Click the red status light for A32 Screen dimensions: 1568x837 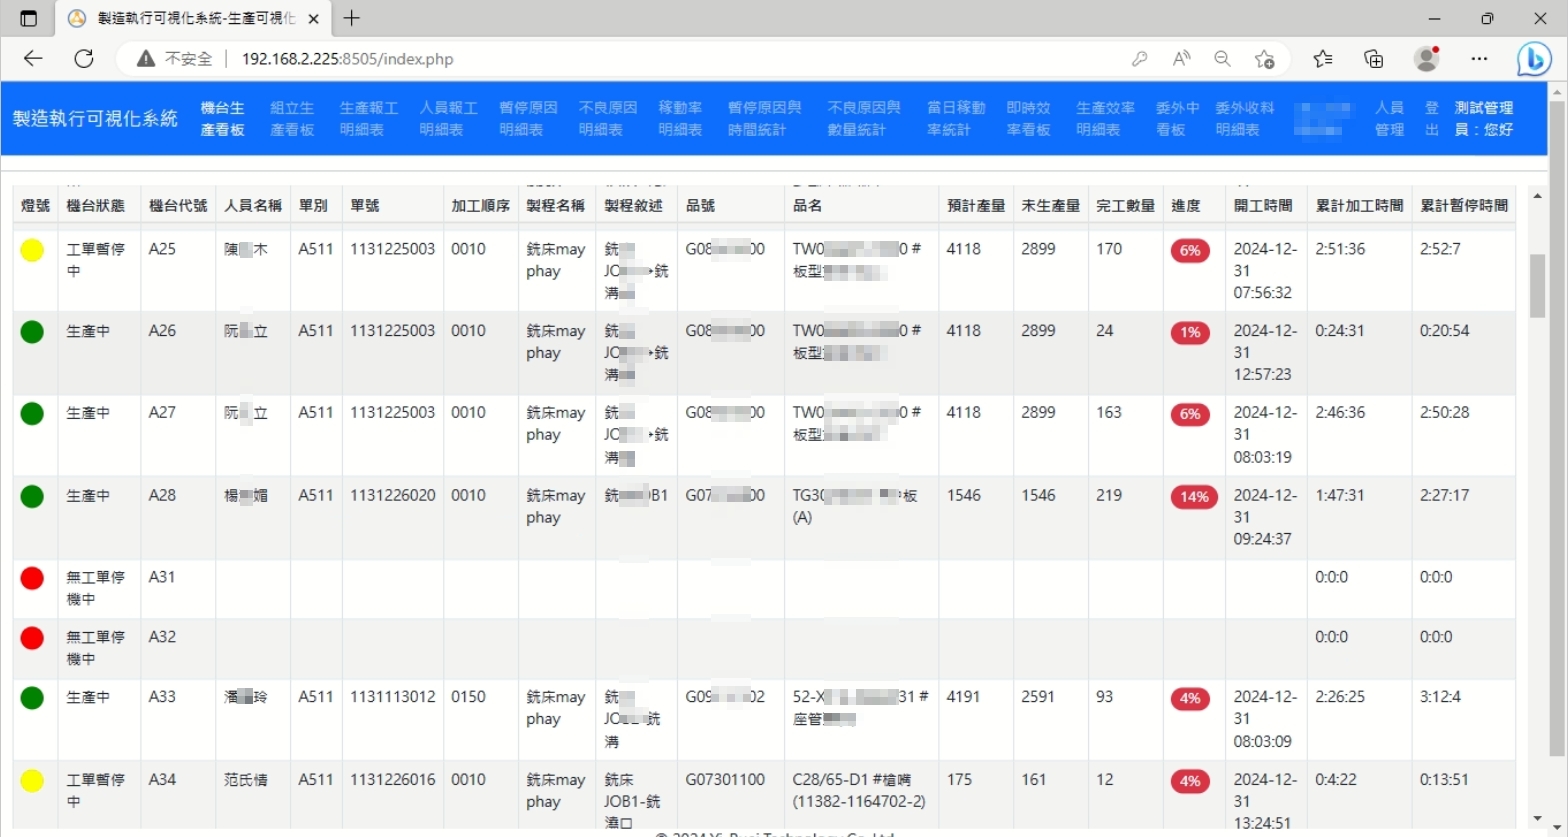(x=32, y=638)
